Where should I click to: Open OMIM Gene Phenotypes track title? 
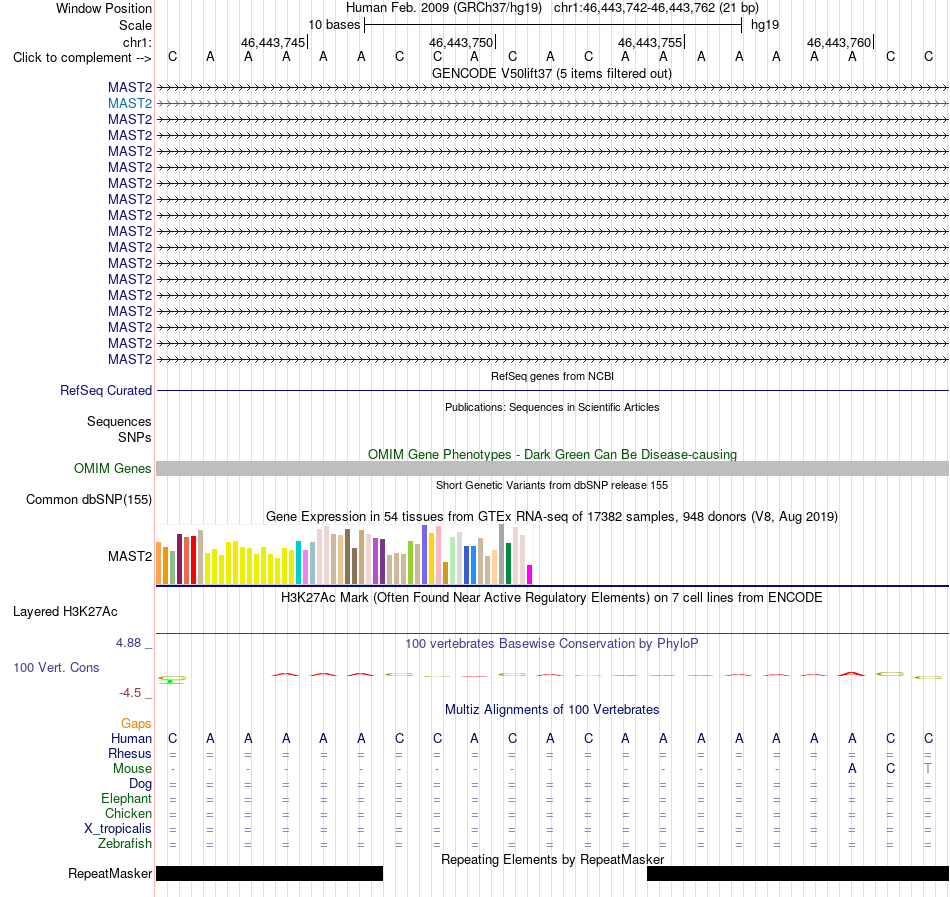click(x=552, y=454)
